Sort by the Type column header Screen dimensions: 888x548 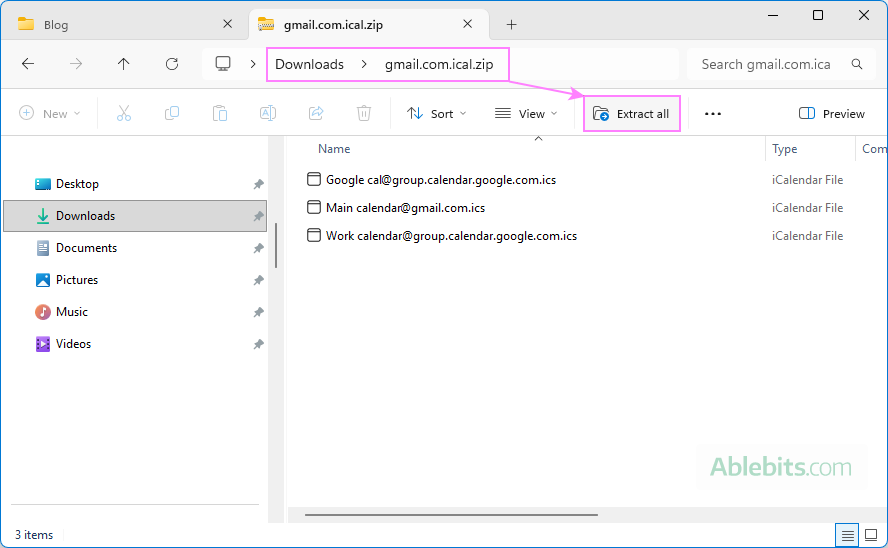click(x=784, y=149)
